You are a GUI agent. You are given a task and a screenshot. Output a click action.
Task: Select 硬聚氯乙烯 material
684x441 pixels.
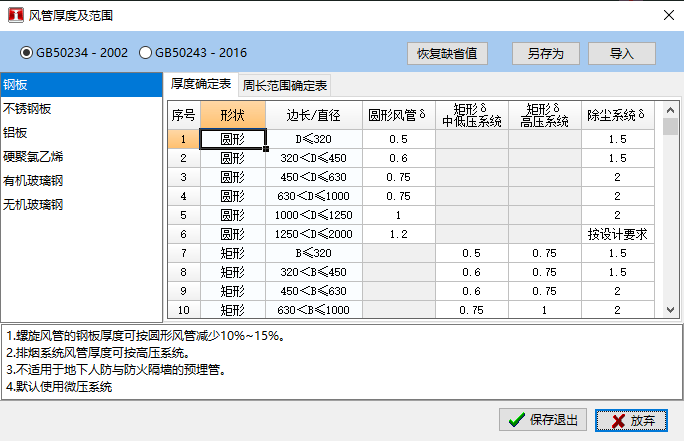pos(34,157)
